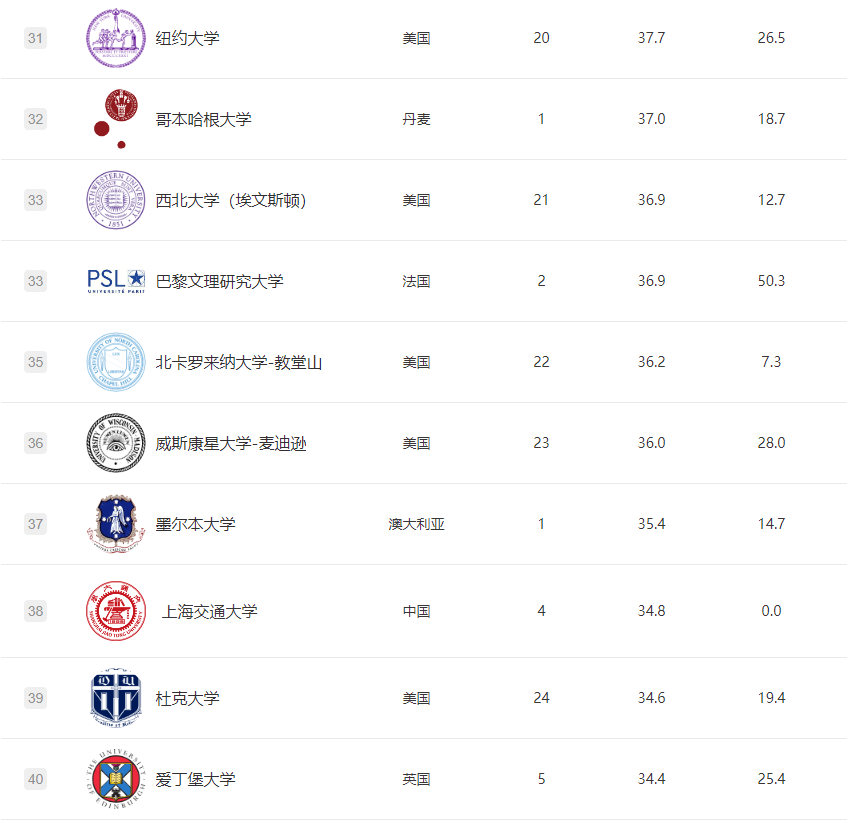Click the PSL university logo

click(x=116, y=281)
